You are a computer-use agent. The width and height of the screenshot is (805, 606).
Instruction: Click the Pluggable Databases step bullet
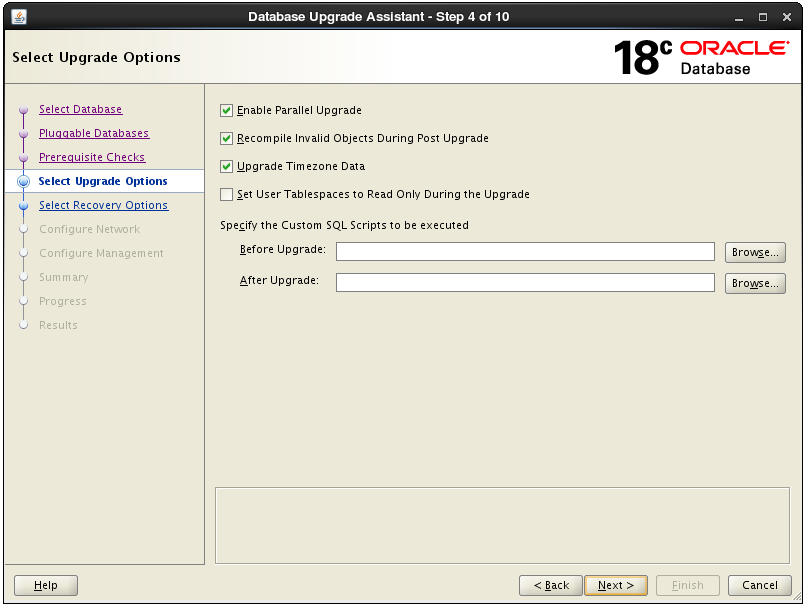24,134
